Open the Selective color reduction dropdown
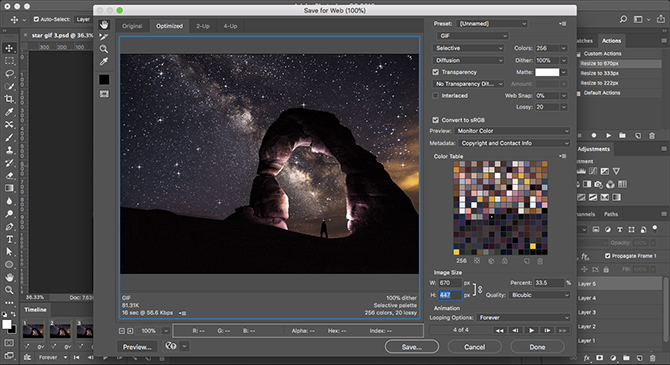 (468, 48)
